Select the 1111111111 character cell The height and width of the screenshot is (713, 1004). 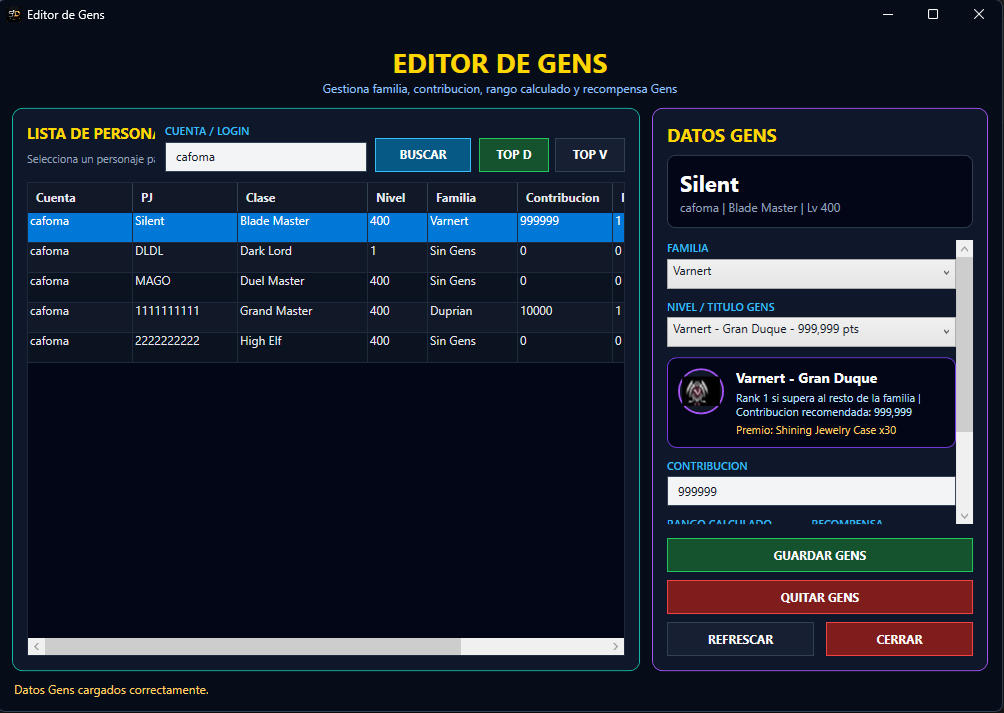point(185,317)
